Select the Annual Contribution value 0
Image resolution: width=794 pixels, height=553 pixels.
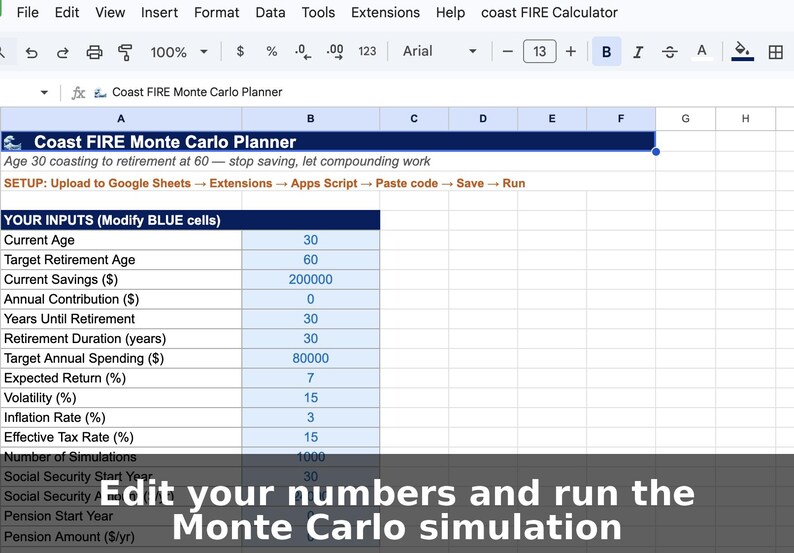(310, 299)
